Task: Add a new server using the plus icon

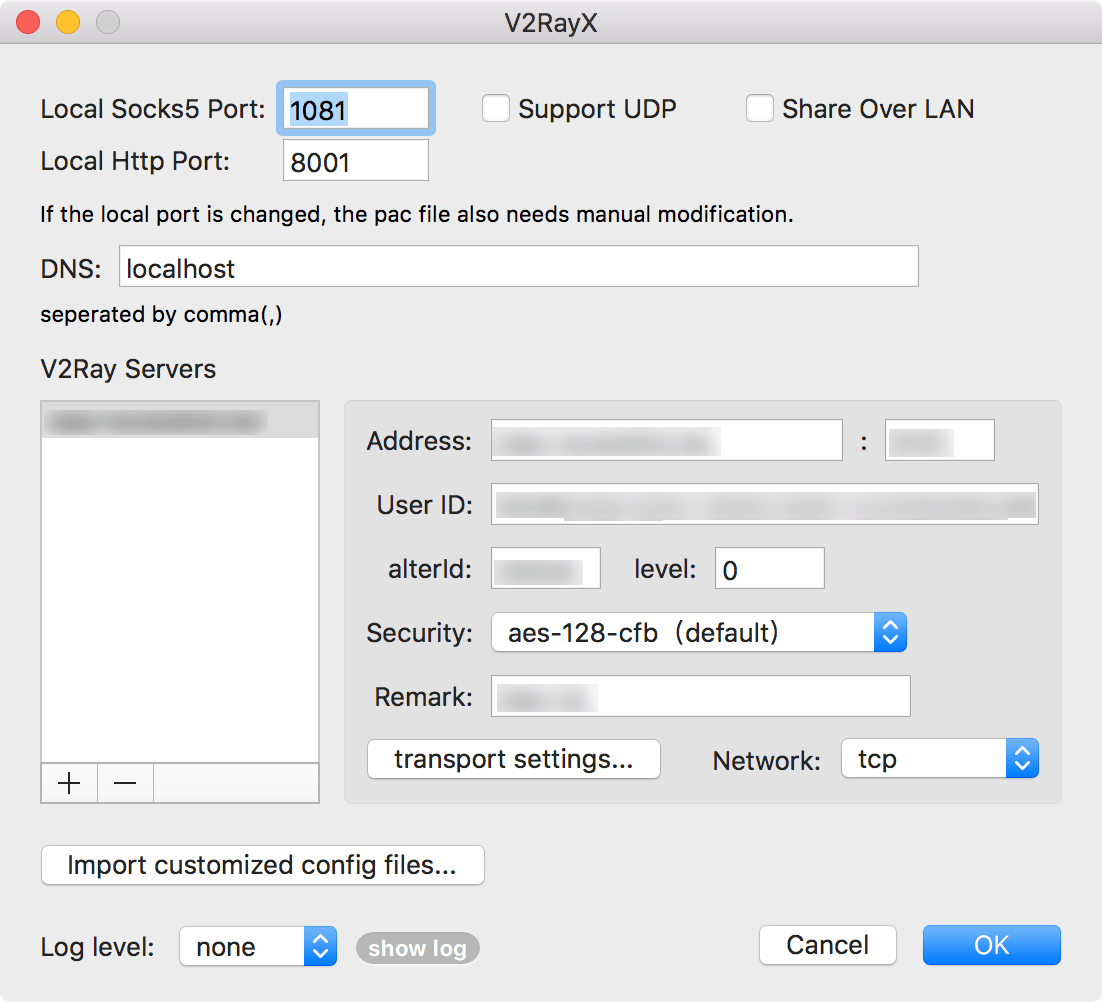Action: point(68,783)
